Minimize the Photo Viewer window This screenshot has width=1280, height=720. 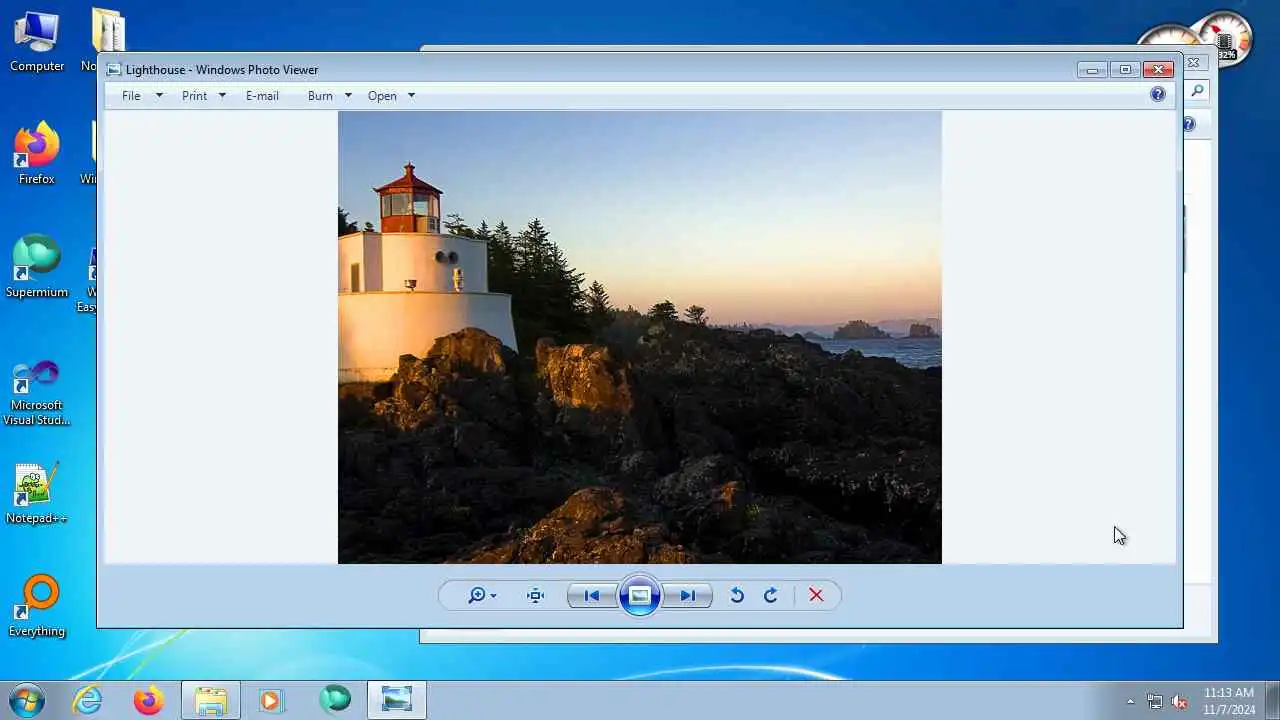[x=1092, y=69]
